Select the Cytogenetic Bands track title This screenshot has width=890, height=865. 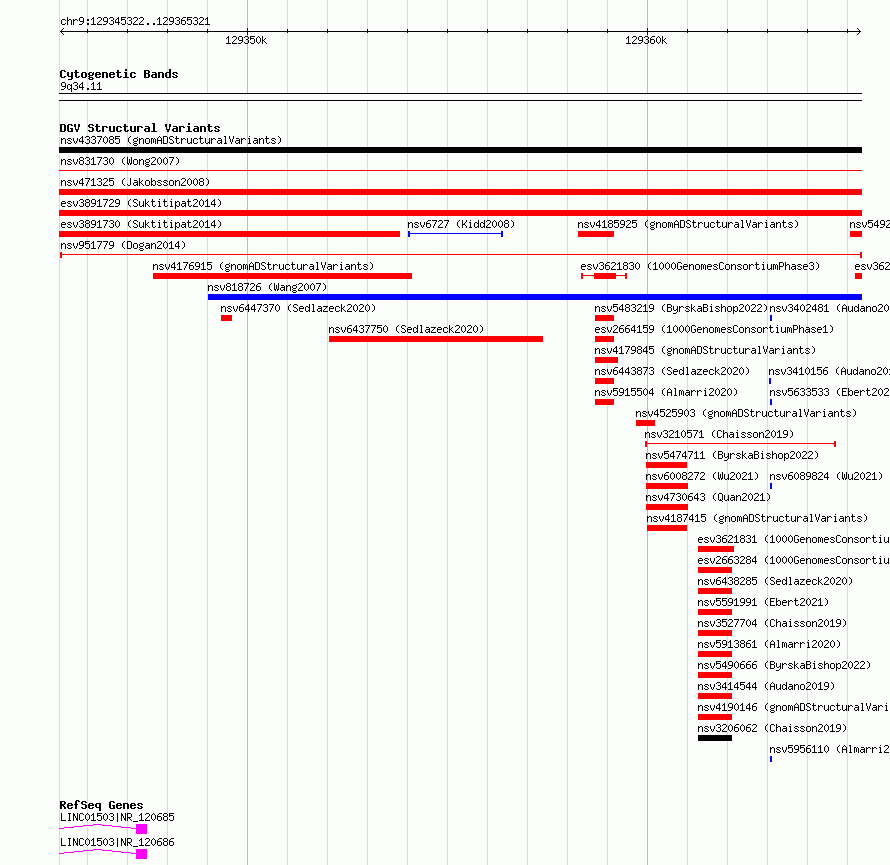click(x=119, y=74)
